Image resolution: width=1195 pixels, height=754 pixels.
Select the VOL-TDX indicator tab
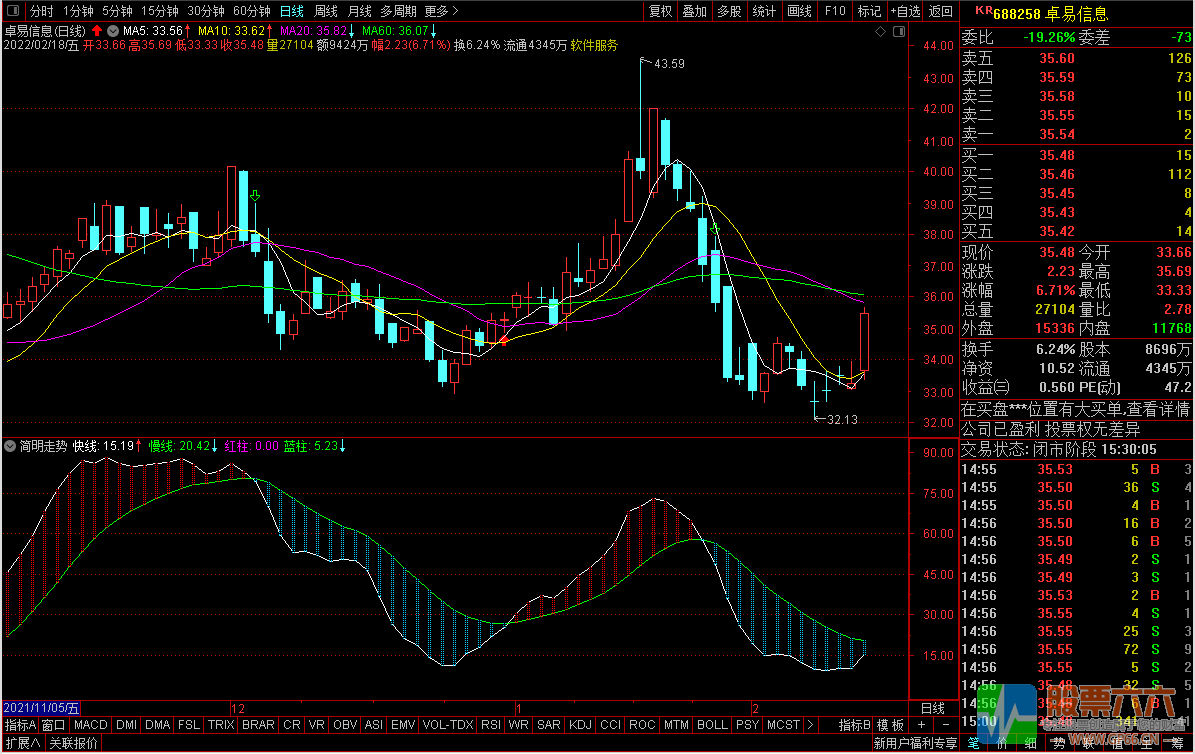448,725
